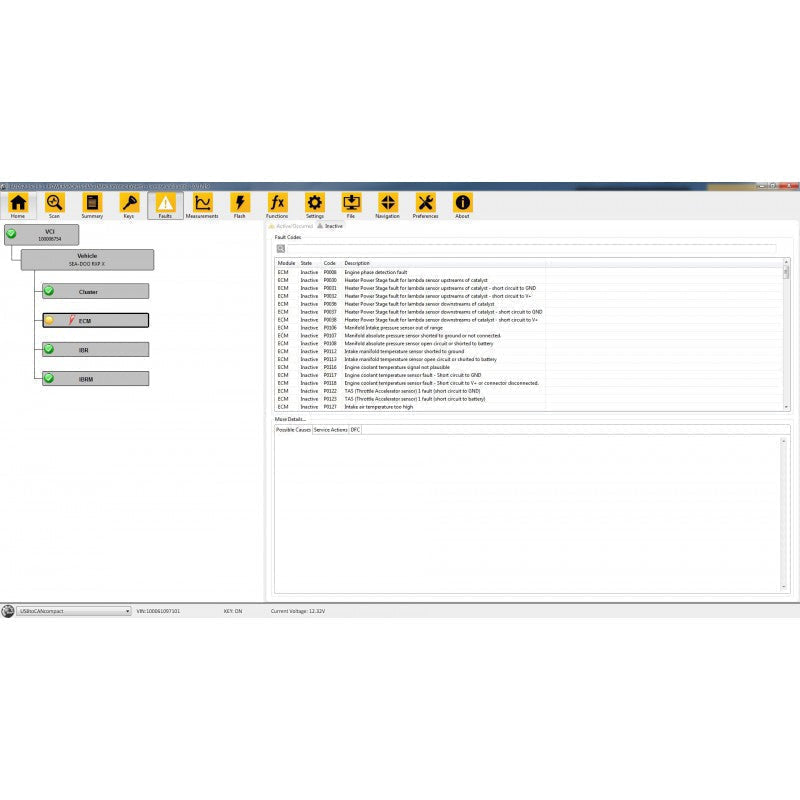Screen dimensions: 800x800
Task: Click the Scan magnifier icon
Action: click(55, 204)
